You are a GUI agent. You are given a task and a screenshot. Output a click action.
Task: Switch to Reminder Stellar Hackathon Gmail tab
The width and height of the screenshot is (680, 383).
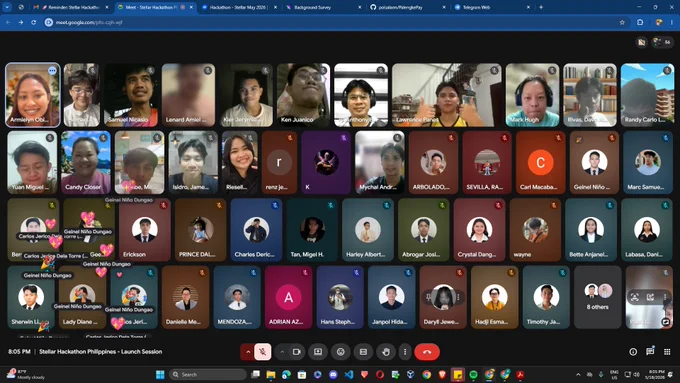pyautogui.click(x=72, y=7)
